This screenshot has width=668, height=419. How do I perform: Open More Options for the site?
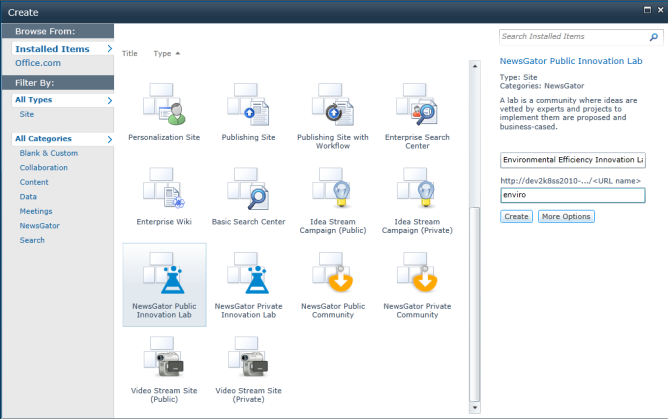[566, 216]
